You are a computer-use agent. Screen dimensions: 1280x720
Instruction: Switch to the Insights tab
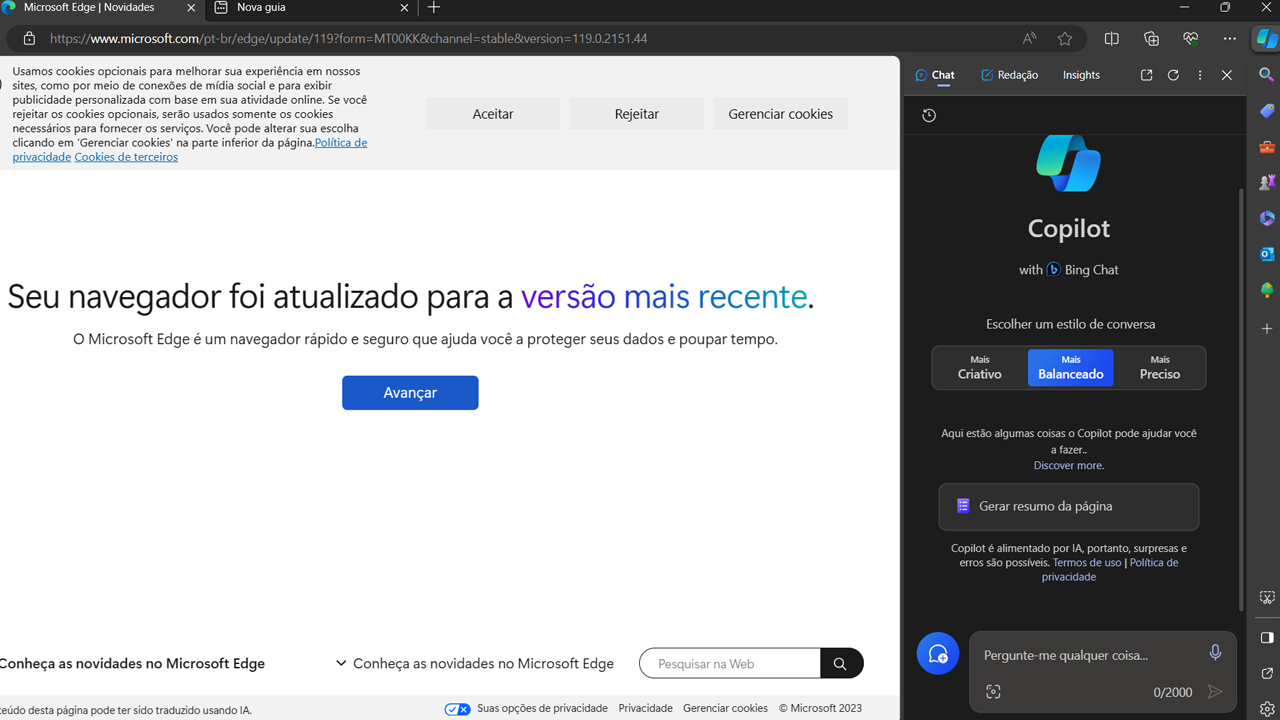pyautogui.click(x=1081, y=75)
